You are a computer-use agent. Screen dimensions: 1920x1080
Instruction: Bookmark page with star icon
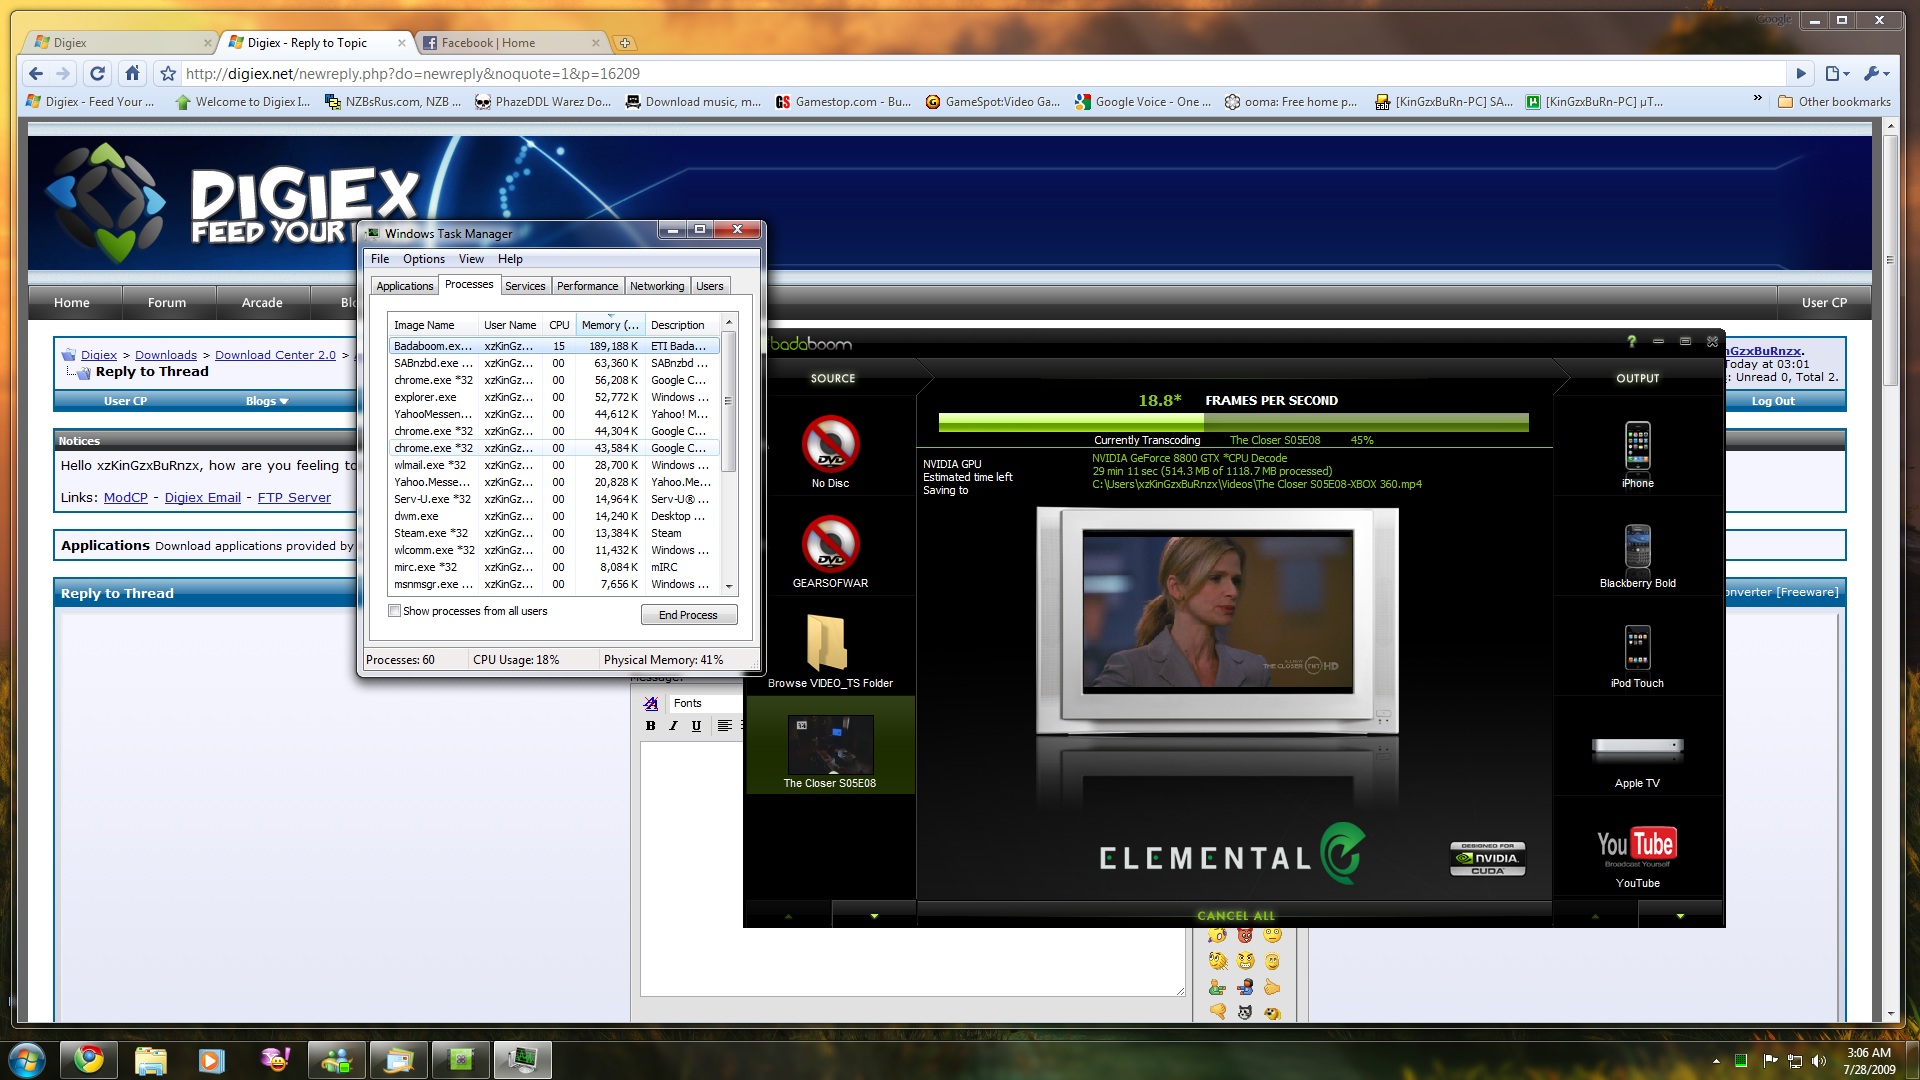168,73
